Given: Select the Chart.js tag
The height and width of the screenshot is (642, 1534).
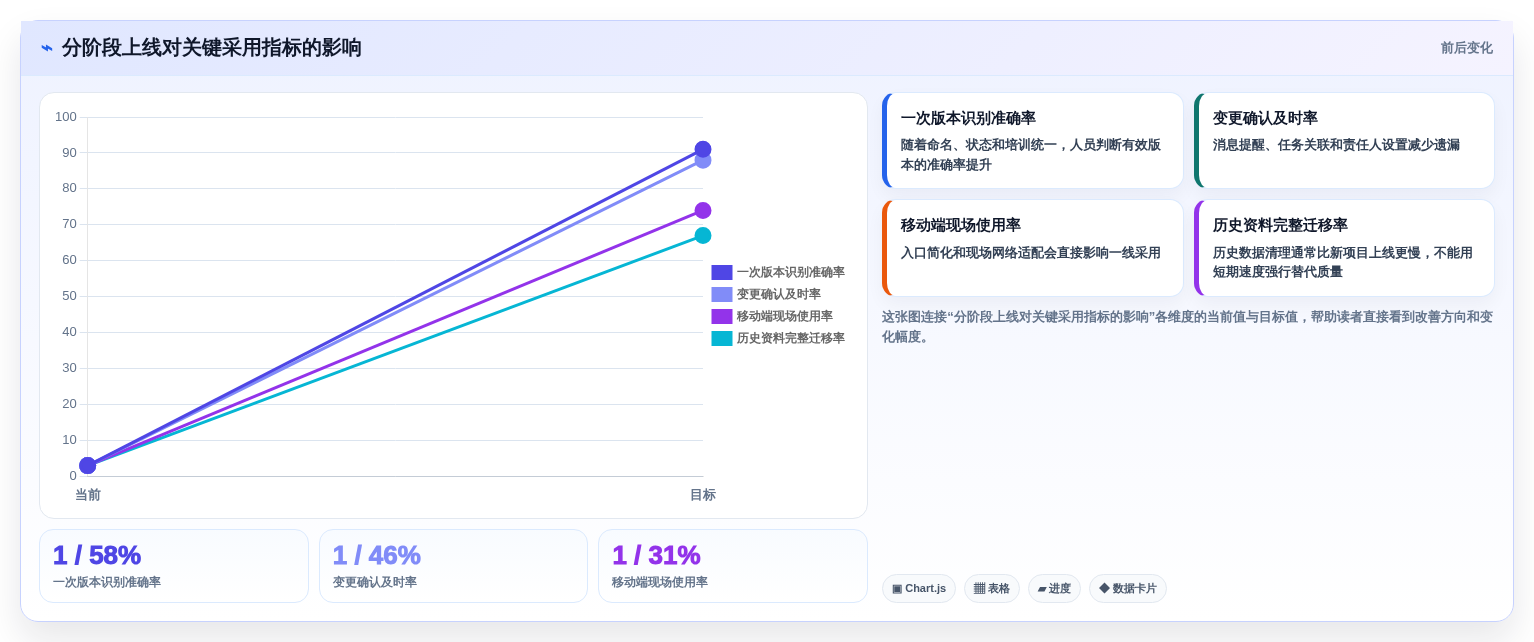Looking at the screenshot, I should (x=919, y=588).
